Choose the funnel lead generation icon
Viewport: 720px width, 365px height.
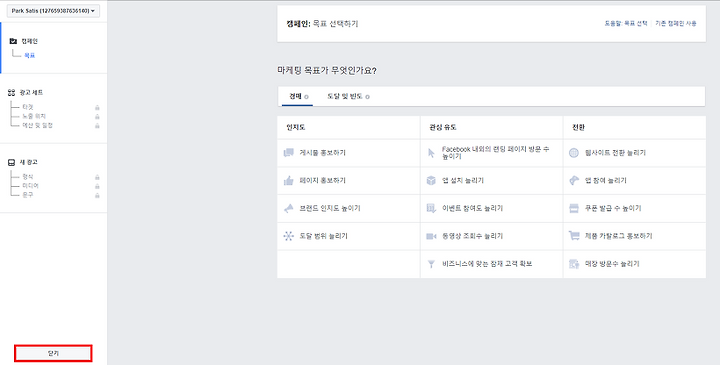431,264
